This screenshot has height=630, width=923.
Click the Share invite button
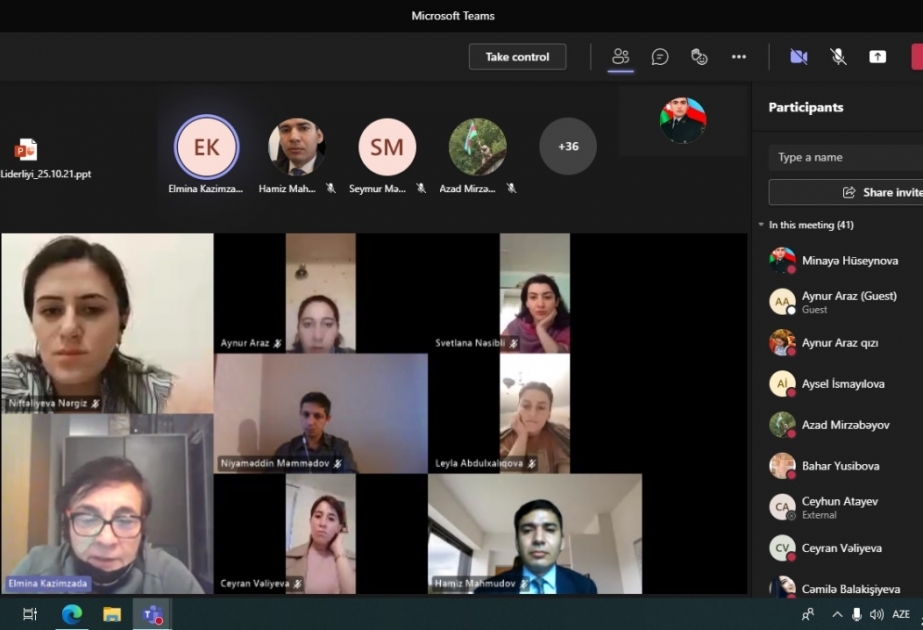(846, 193)
